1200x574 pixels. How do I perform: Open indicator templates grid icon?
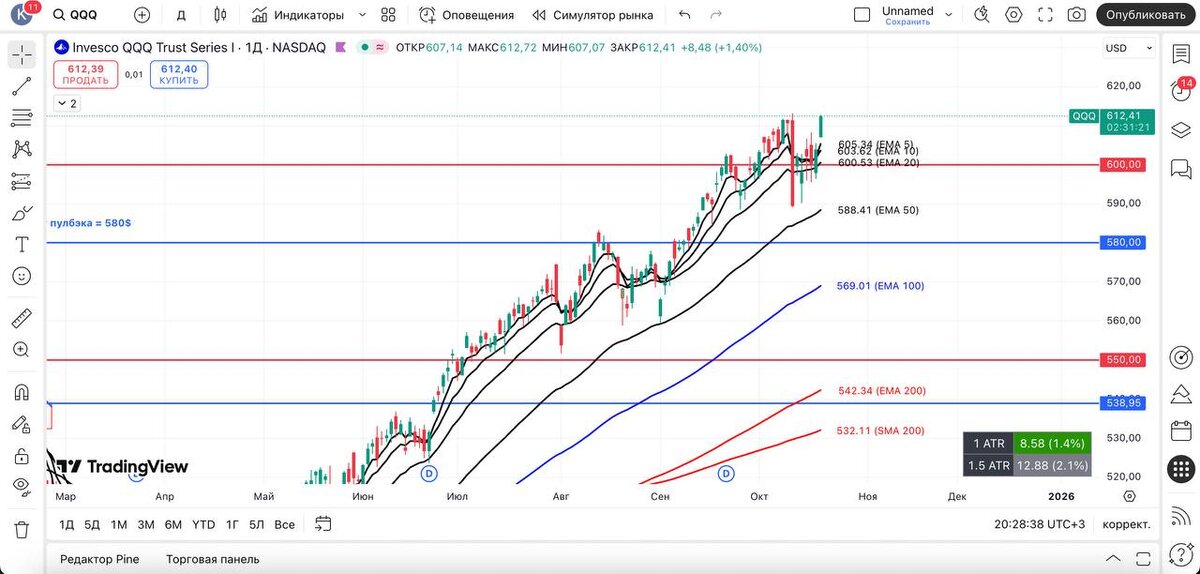(x=388, y=15)
